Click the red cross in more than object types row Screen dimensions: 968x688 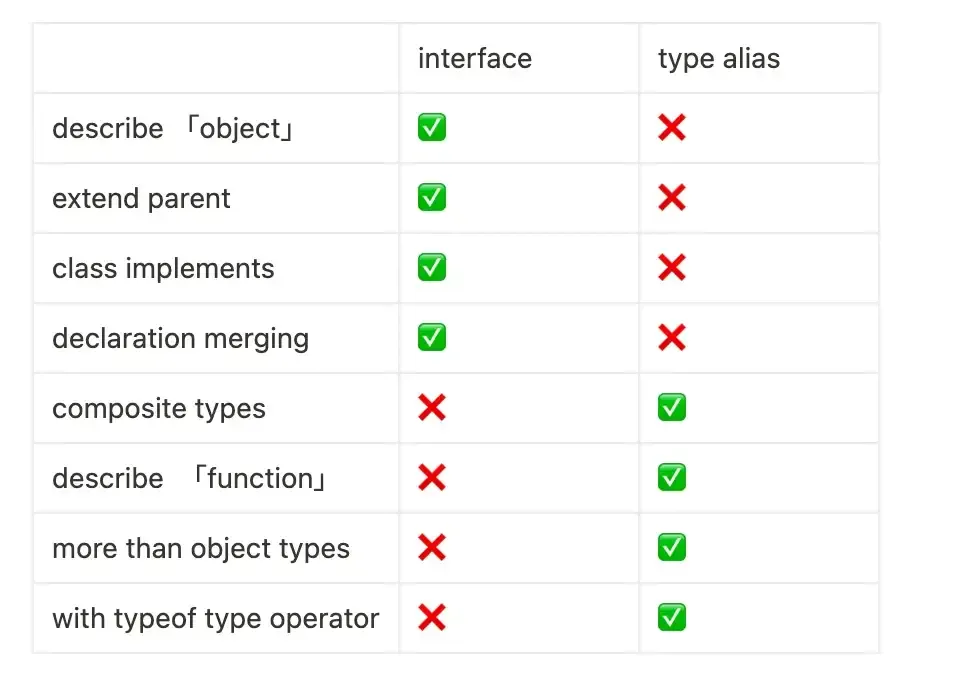pyautogui.click(x=432, y=548)
